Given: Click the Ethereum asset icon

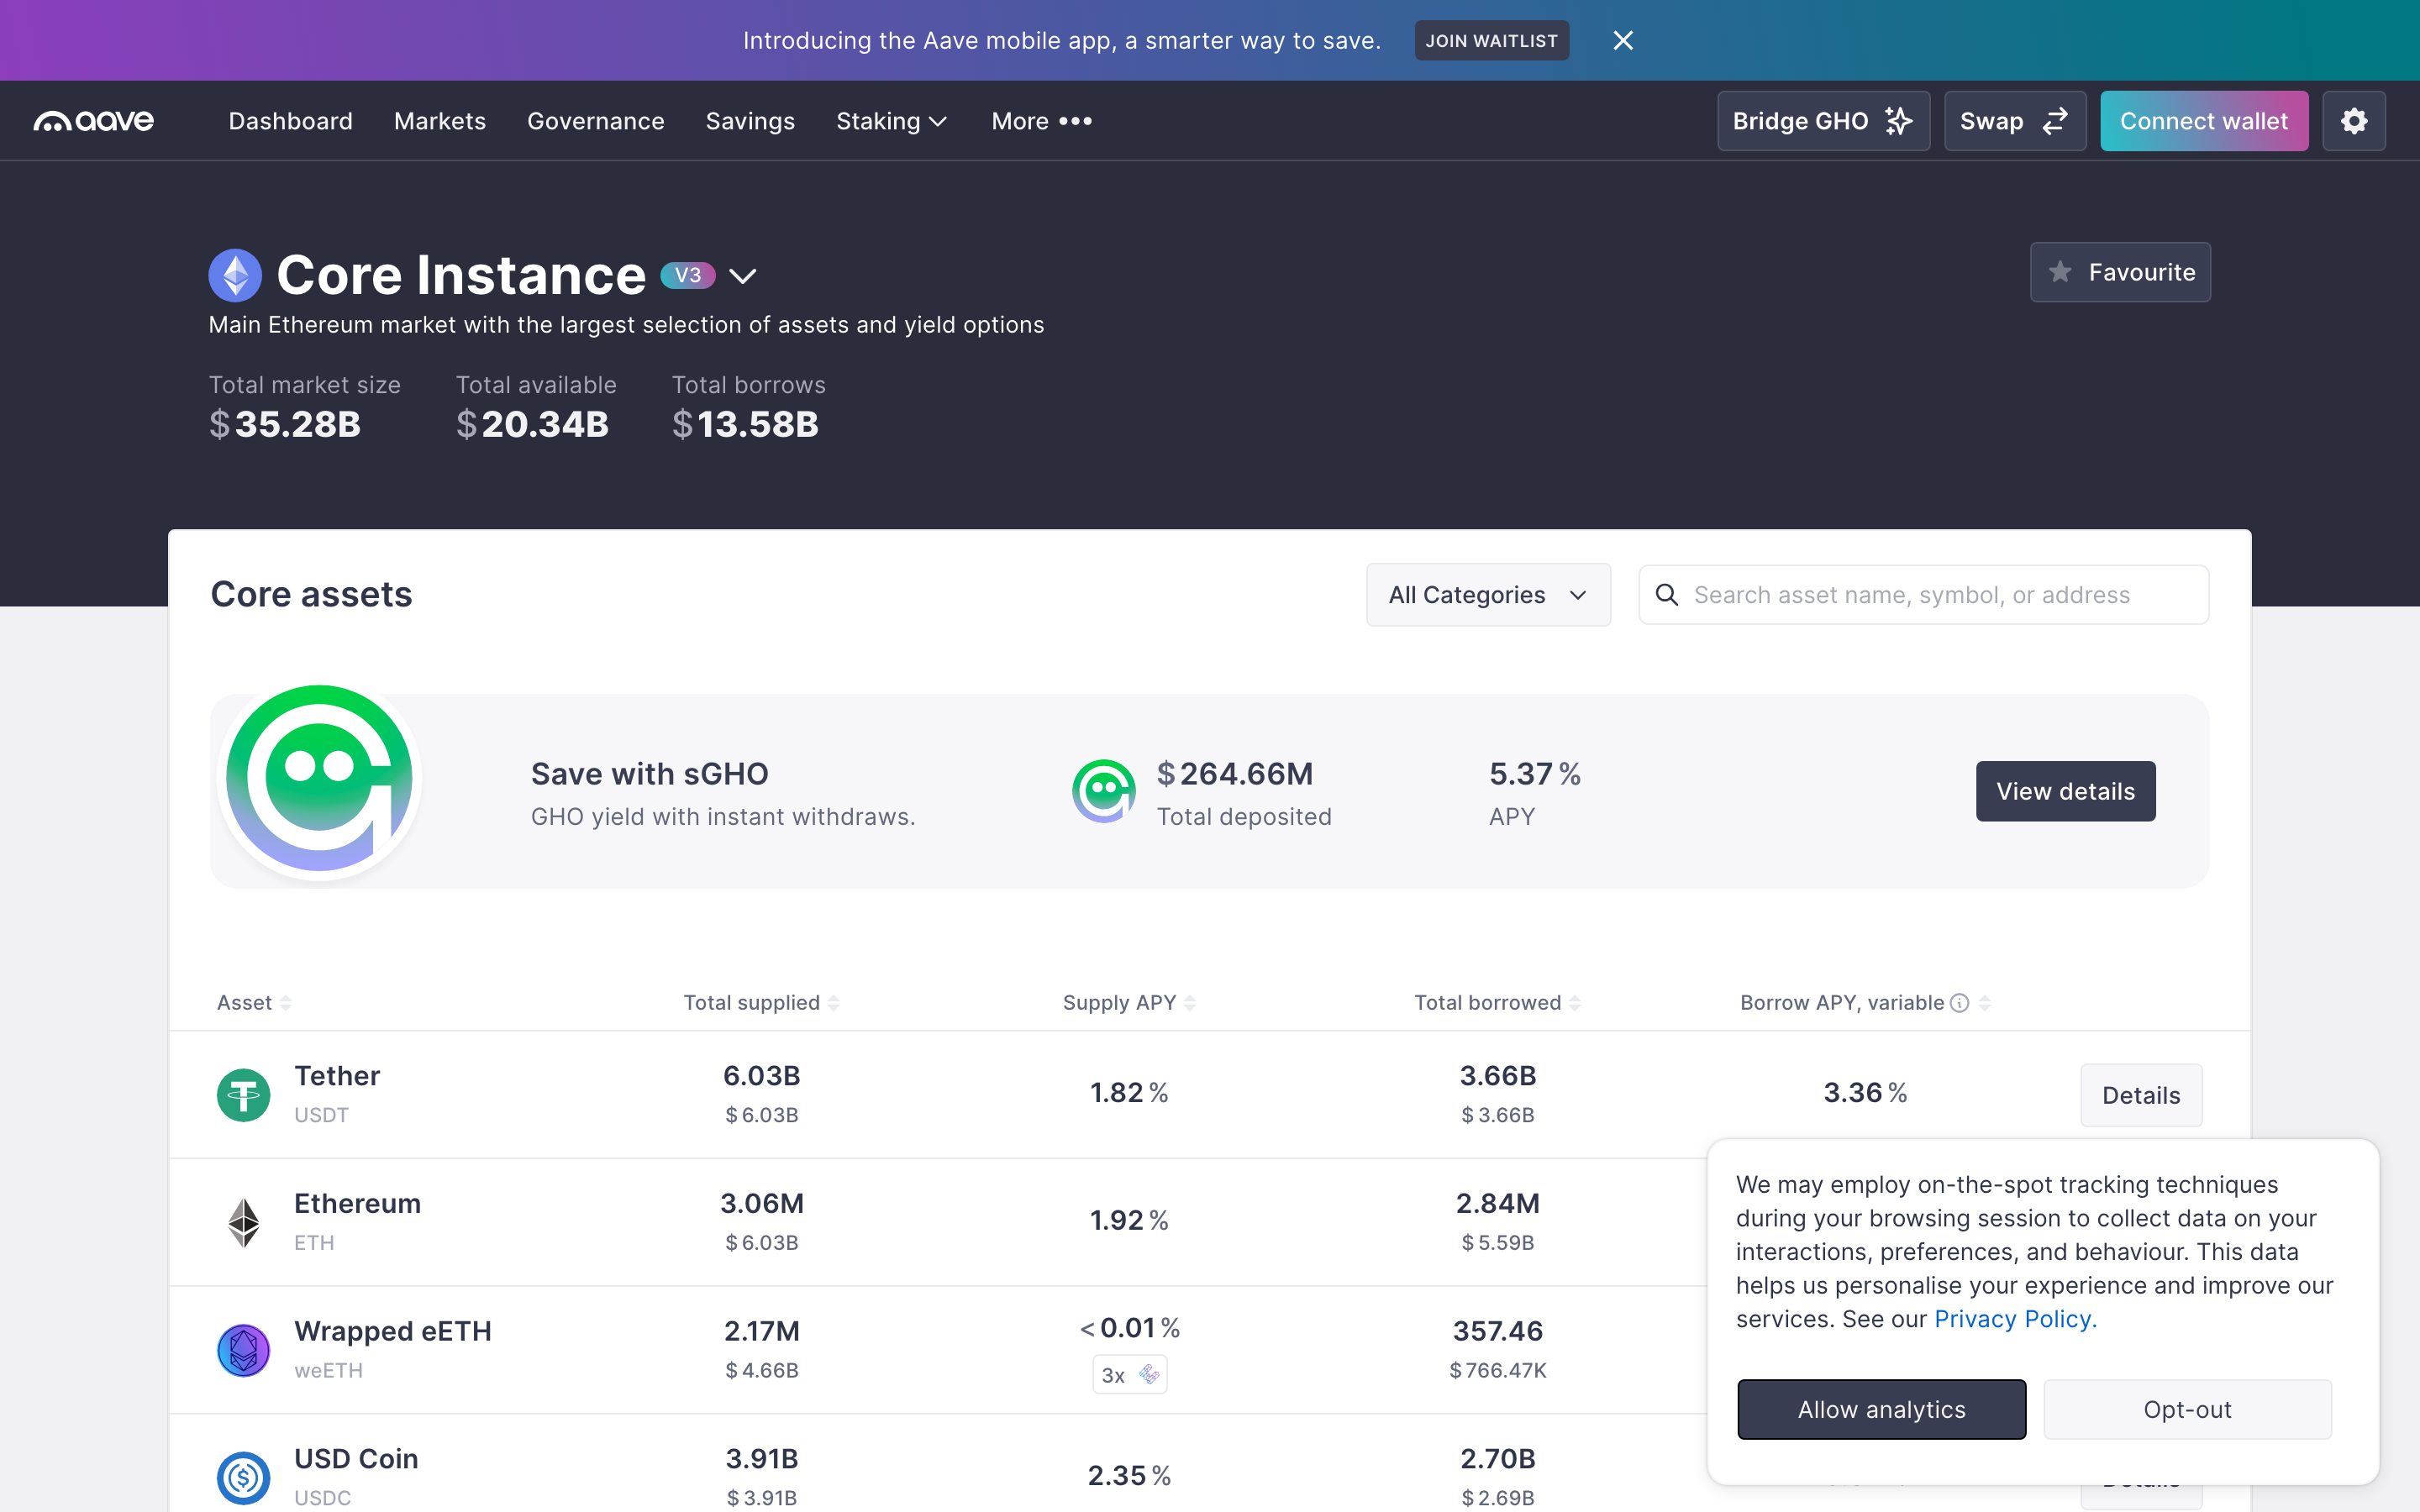Looking at the screenshot, I should click(x=243, y=1222).
